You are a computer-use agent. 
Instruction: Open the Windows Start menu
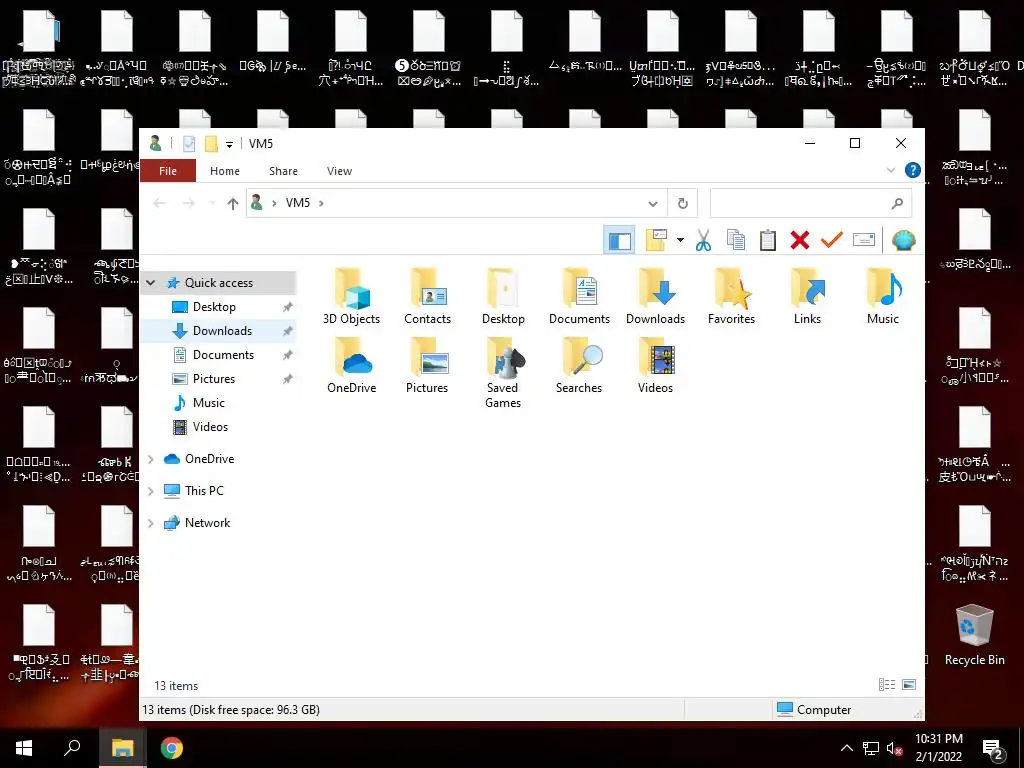tap(24, 748)
